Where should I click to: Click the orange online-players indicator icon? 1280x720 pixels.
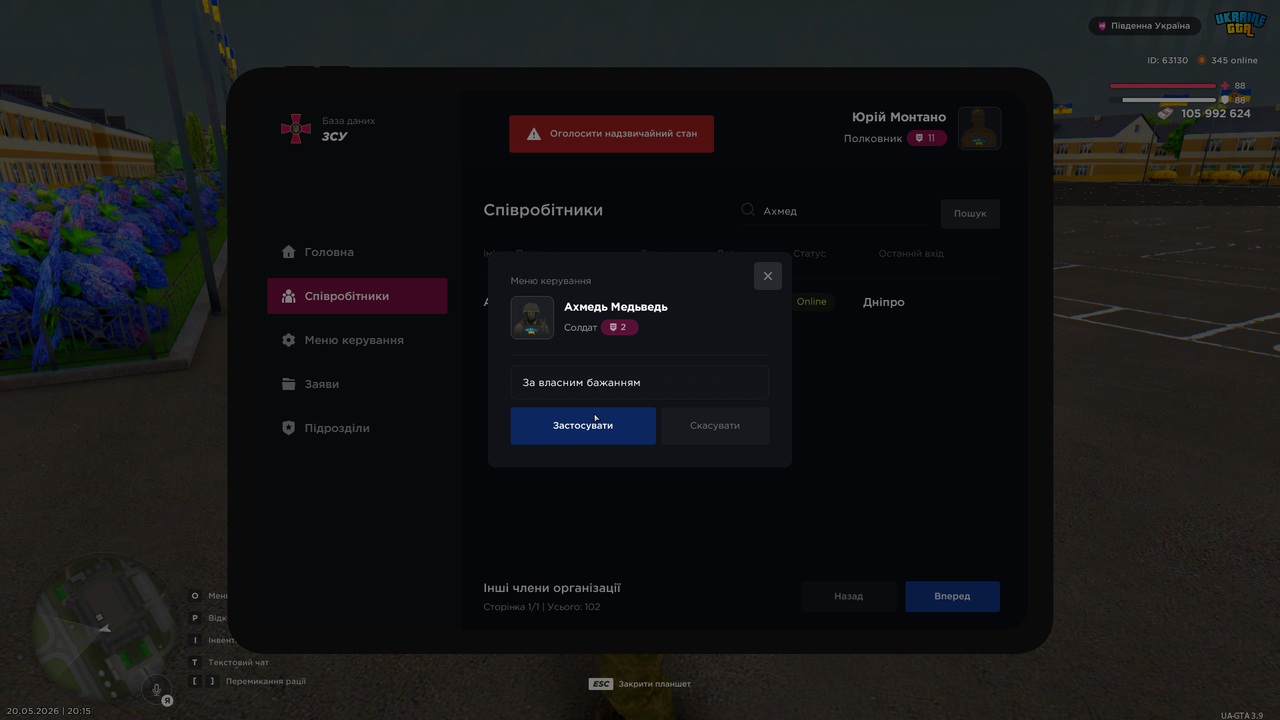click(1202, 60)
